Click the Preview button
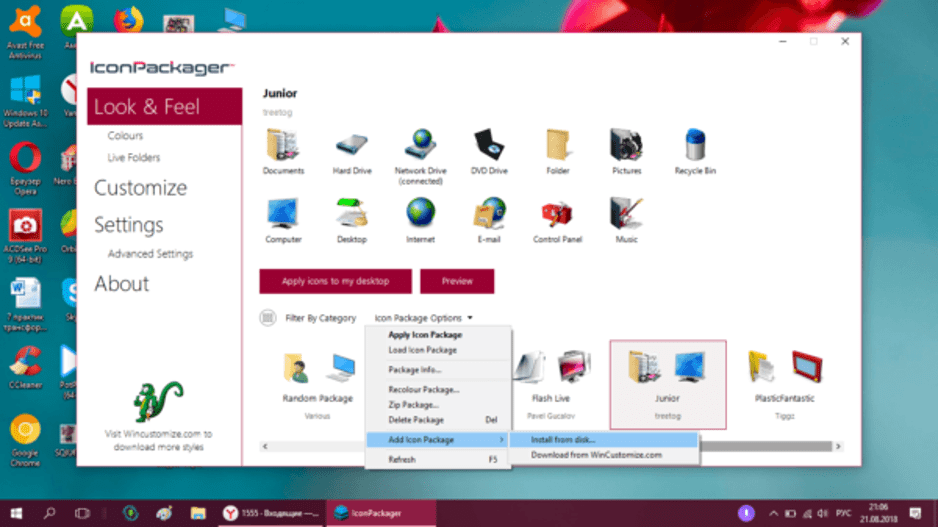 tap(457, 281)
